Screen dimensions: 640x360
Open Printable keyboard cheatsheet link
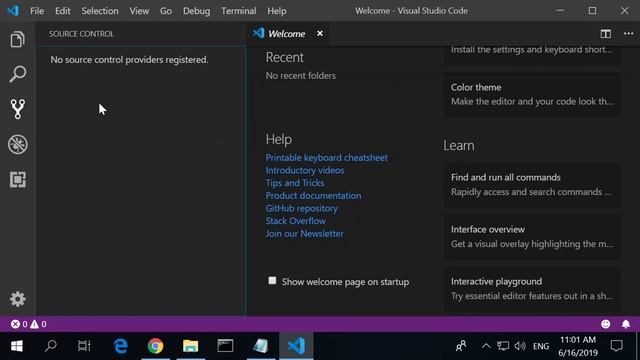327,158
